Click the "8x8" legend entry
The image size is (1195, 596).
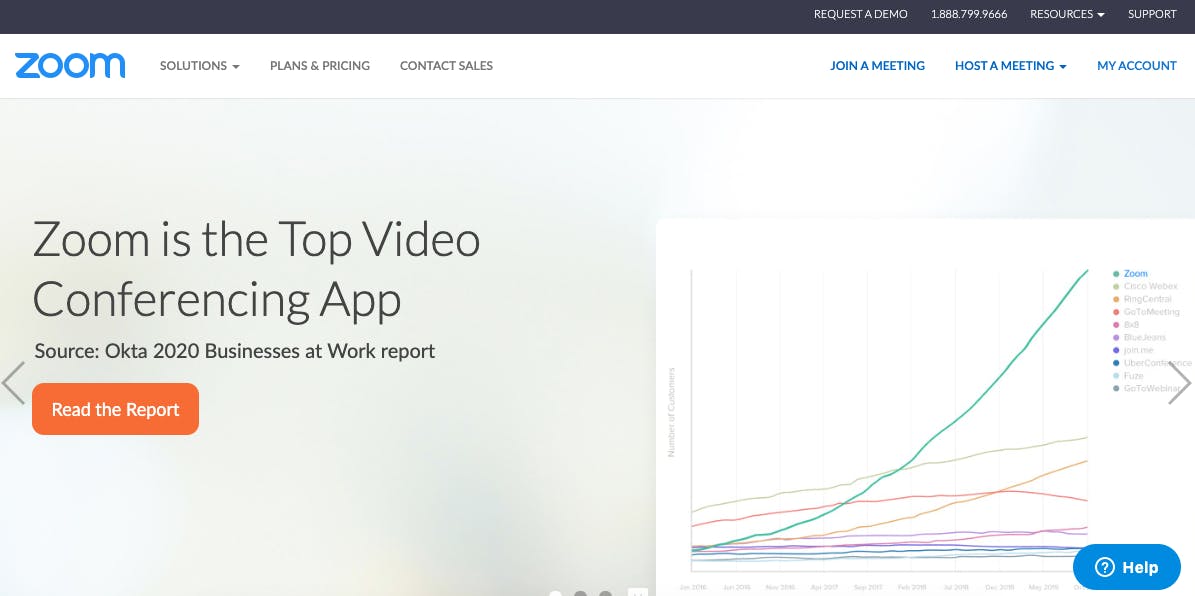(1126, 325)
